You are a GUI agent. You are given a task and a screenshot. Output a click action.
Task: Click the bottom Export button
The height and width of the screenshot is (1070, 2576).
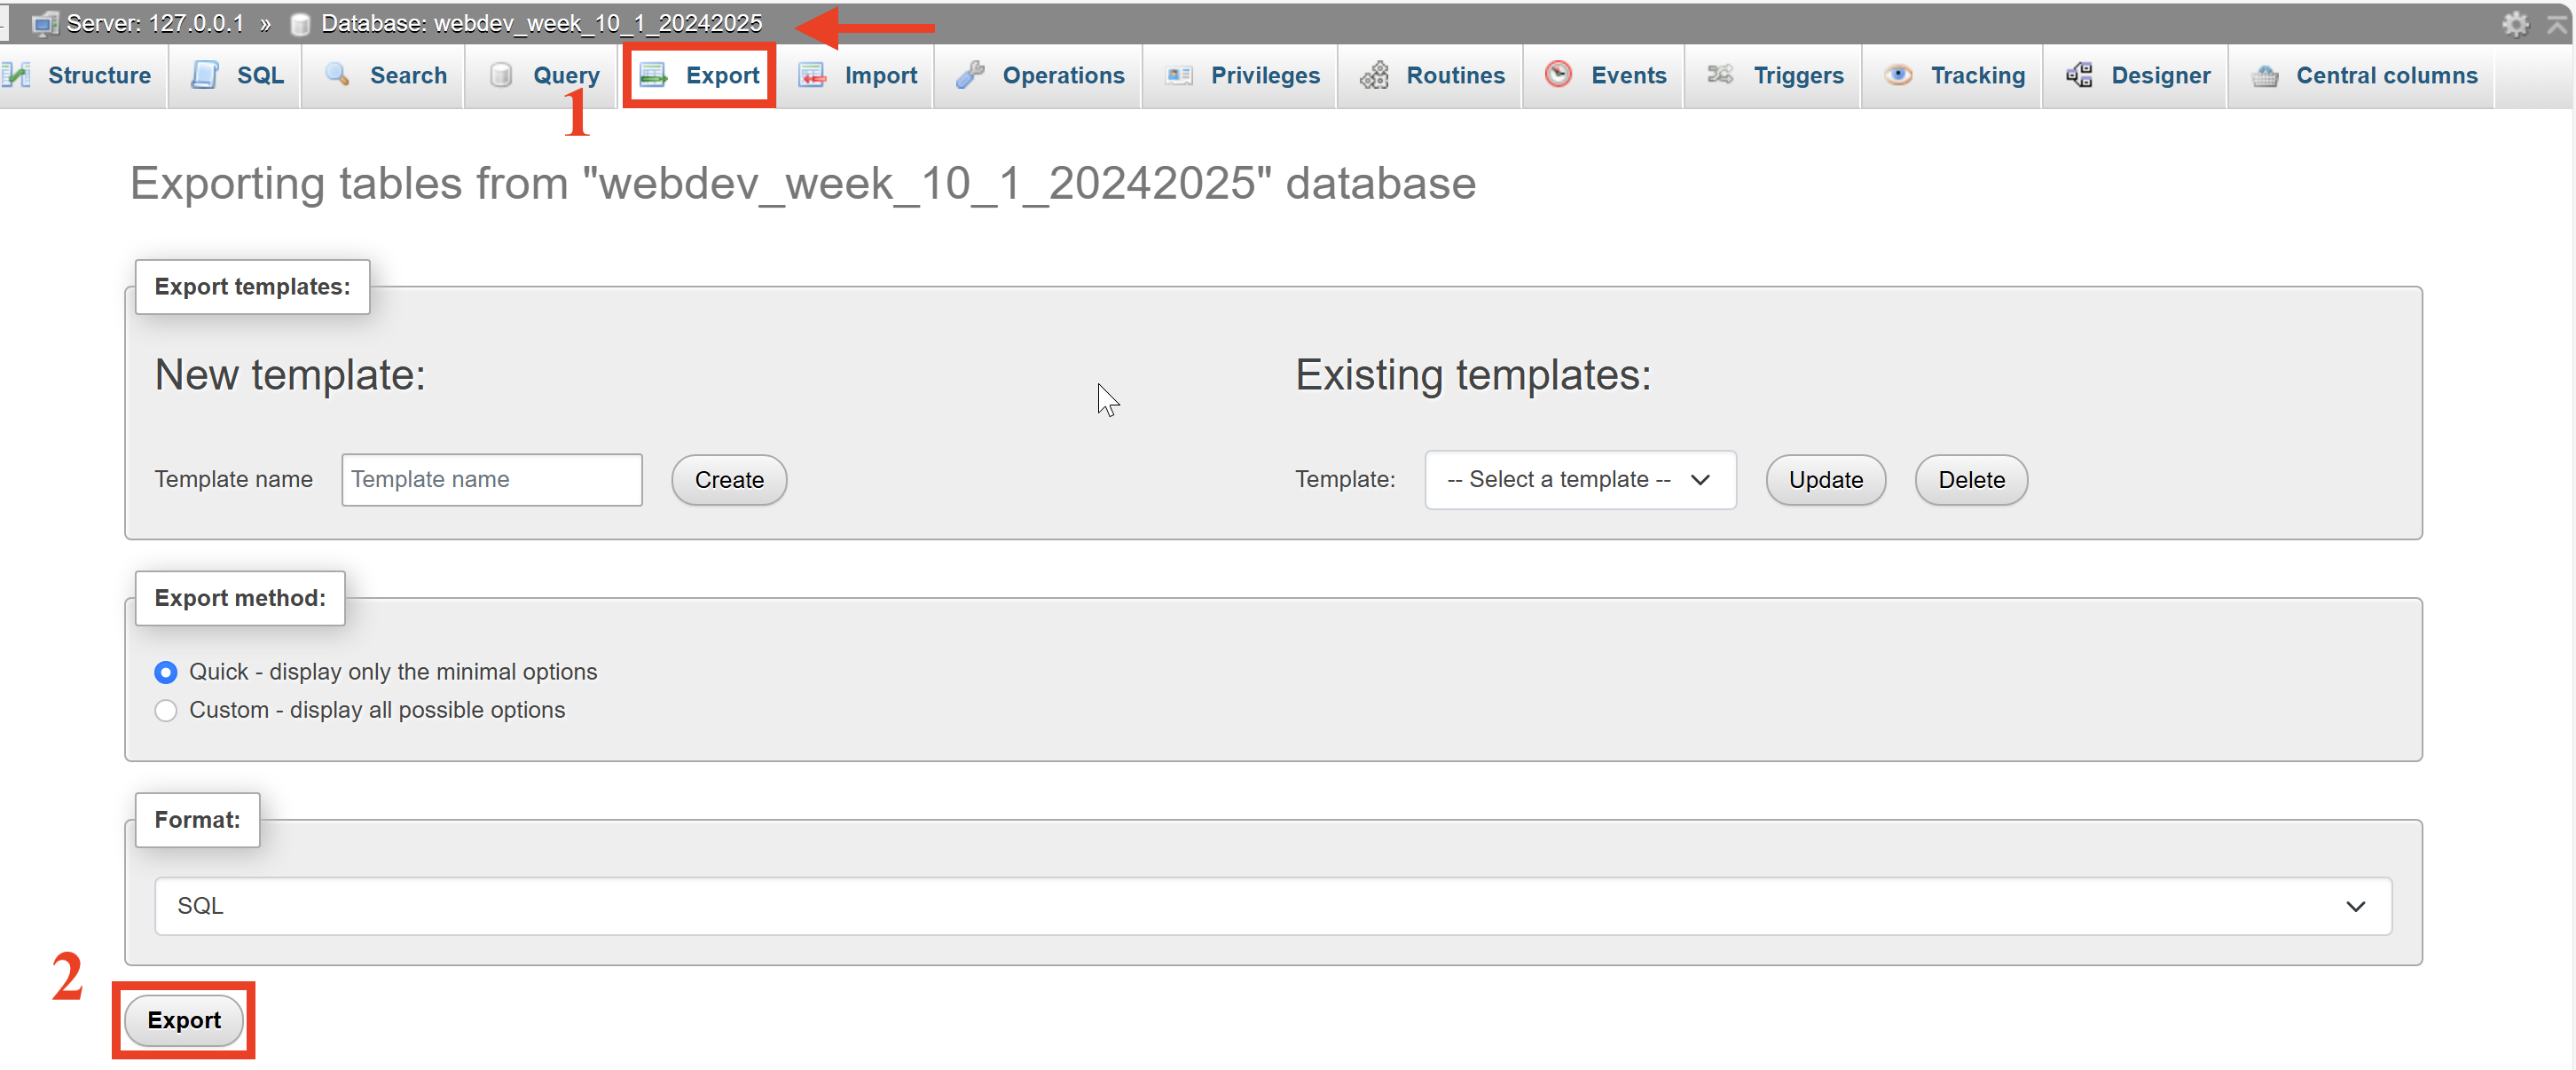184,1020
